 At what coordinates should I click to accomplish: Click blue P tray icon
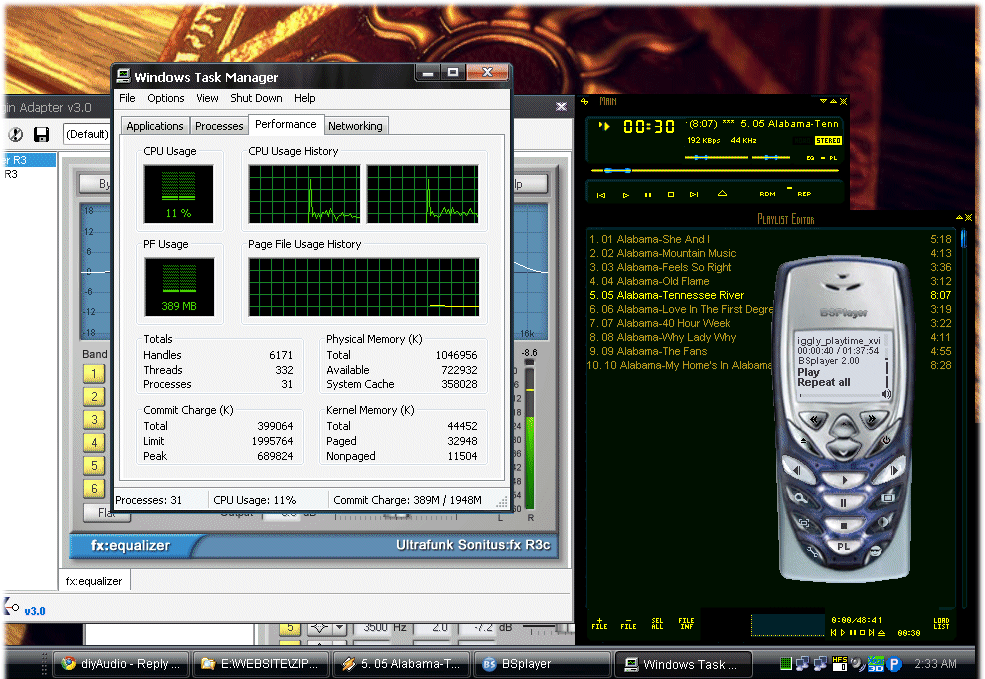894,663
